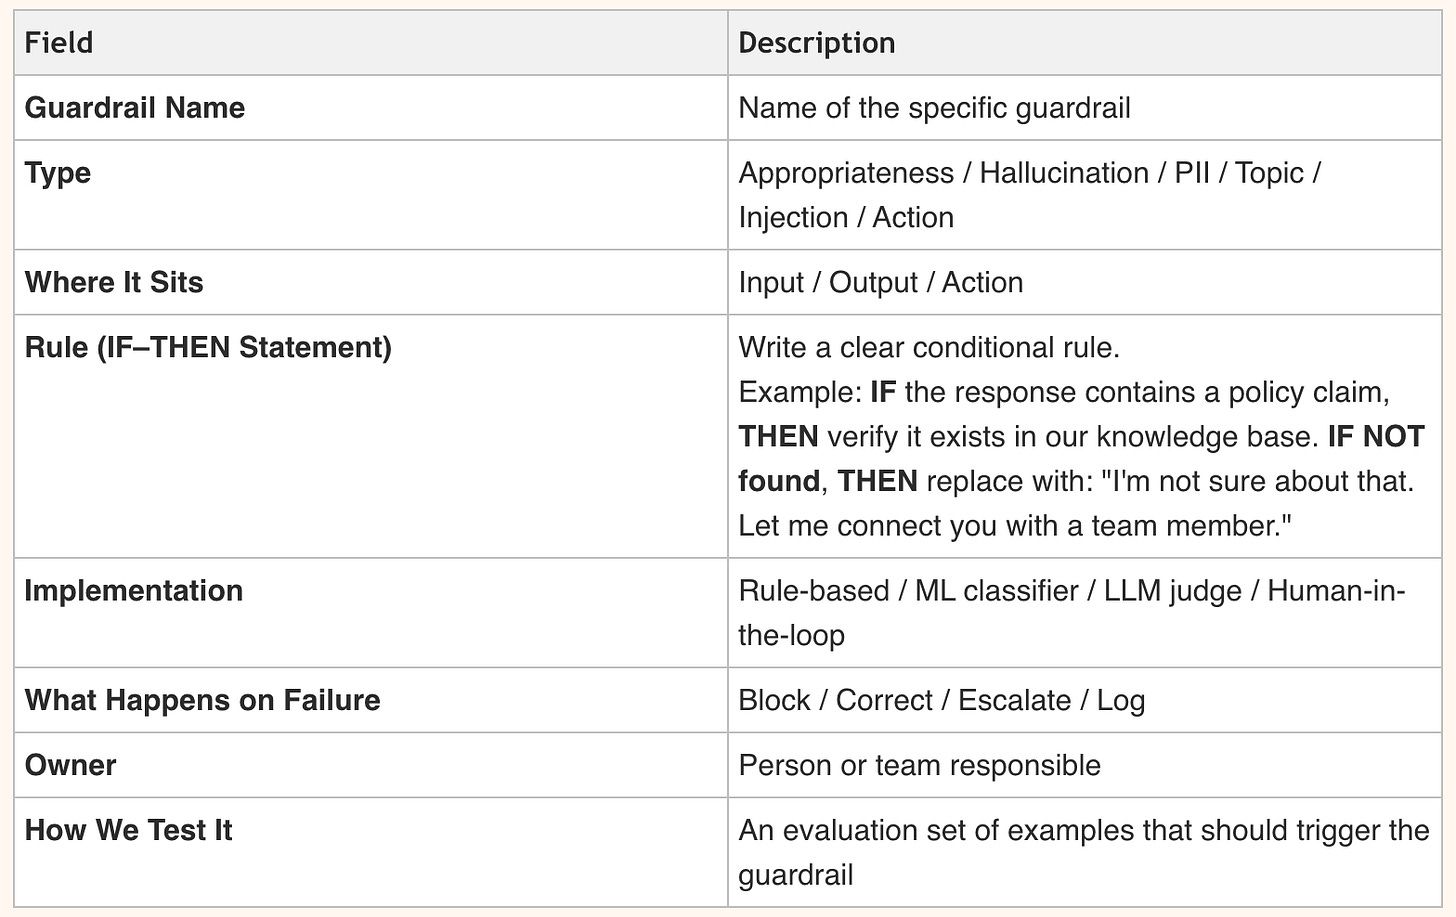Image resolution: width=1456 pixels, height=917 pixels.
Task: Select the 'Owner' field cell
Action: pyautogui.click(x=70, y=765)
